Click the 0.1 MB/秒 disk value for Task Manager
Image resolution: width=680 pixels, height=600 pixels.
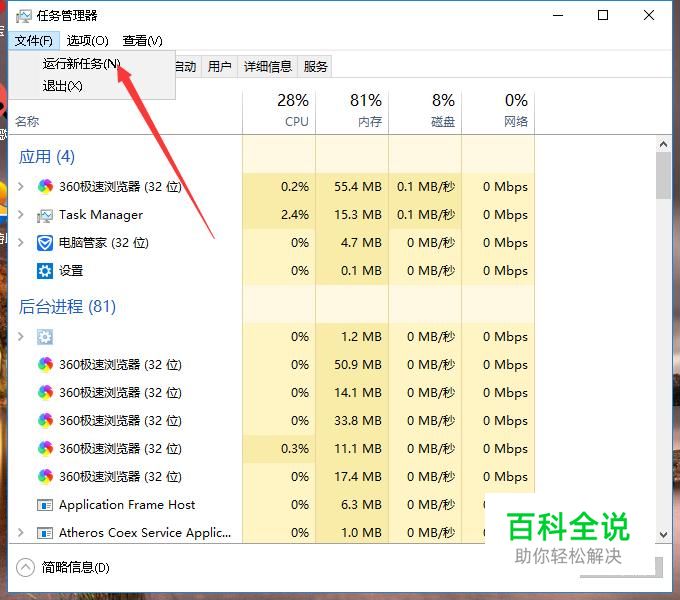[x=426, y=215]
